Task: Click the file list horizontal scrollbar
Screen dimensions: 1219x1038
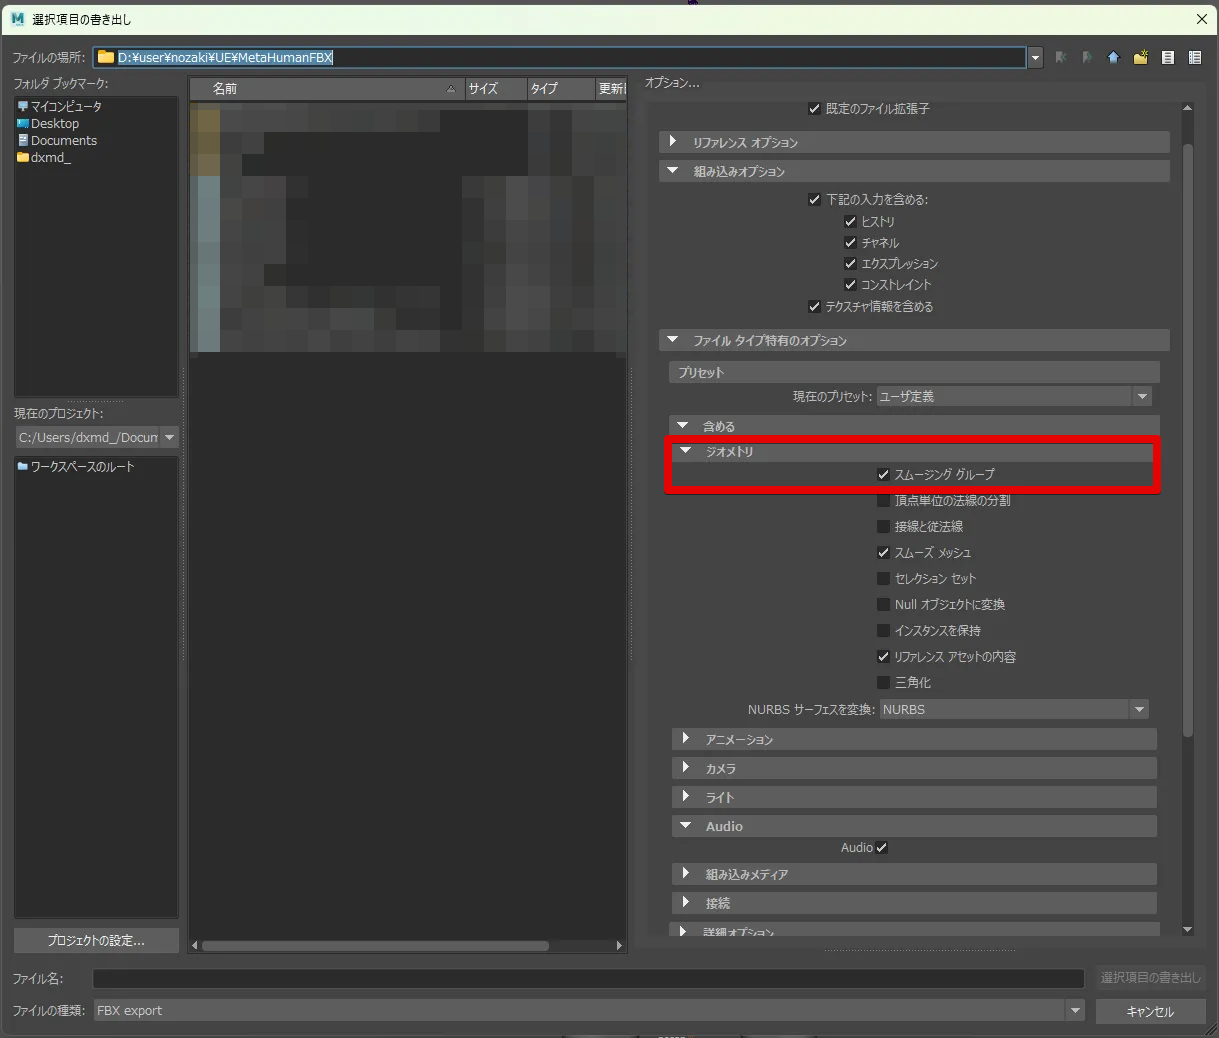Action: [375, 945]
